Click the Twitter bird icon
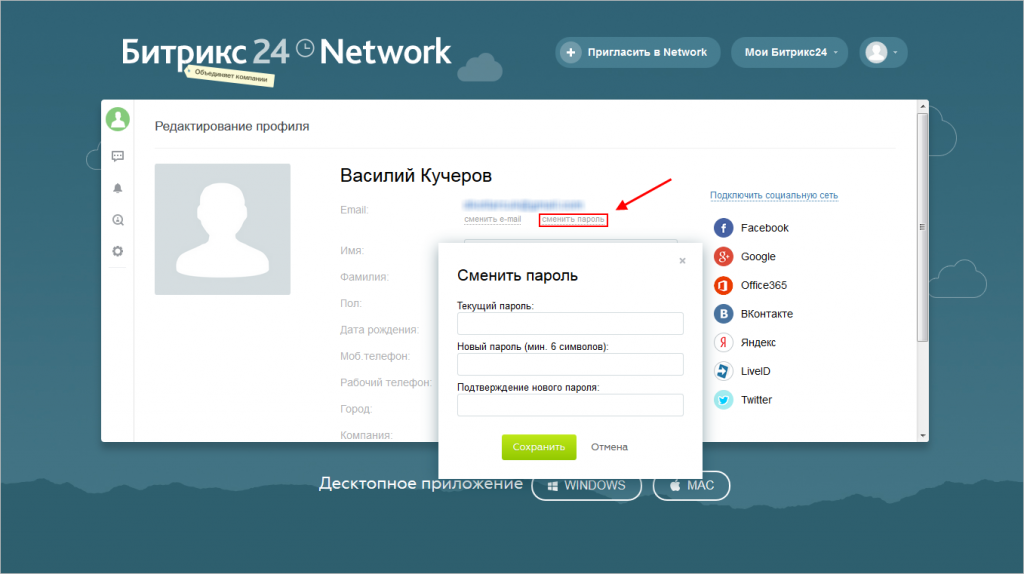The width and height of the screenshot is (1024, 574). pos(723,400)
